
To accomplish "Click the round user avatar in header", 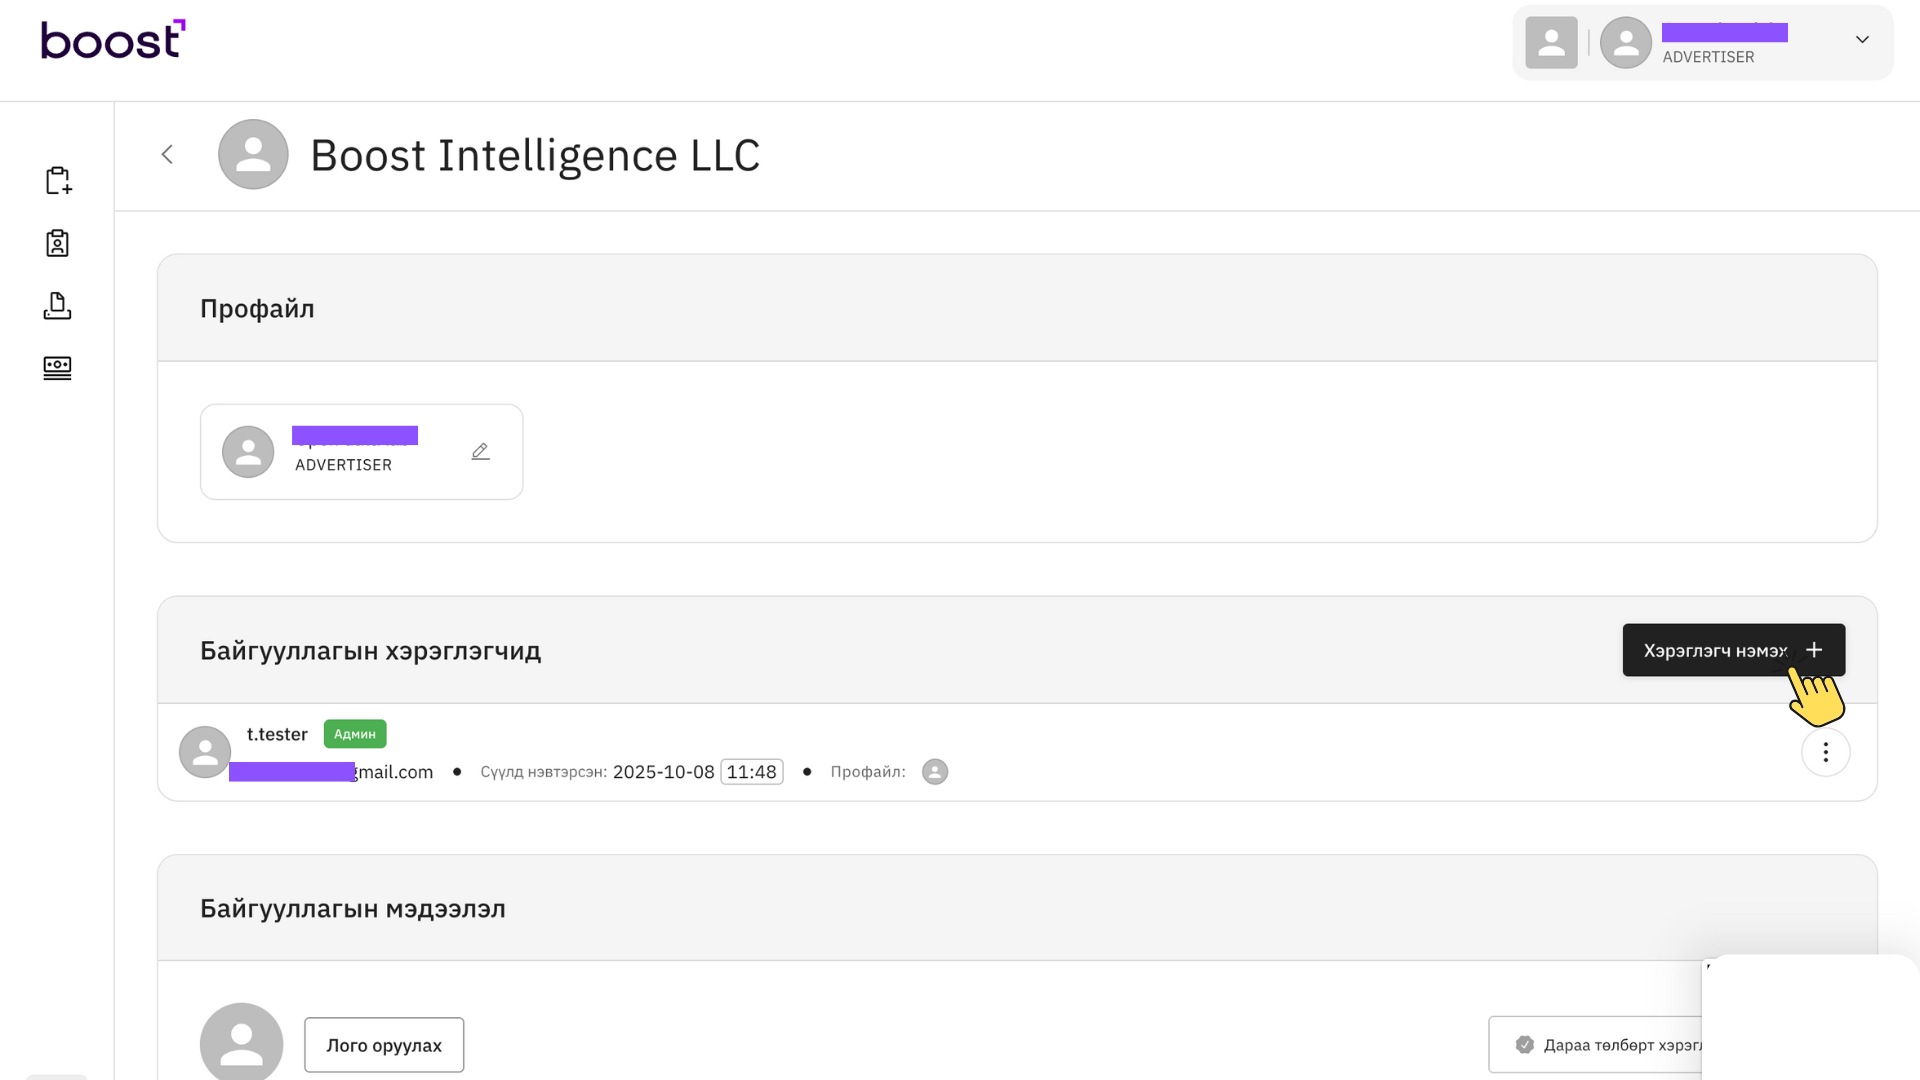I will (1626, 43).
